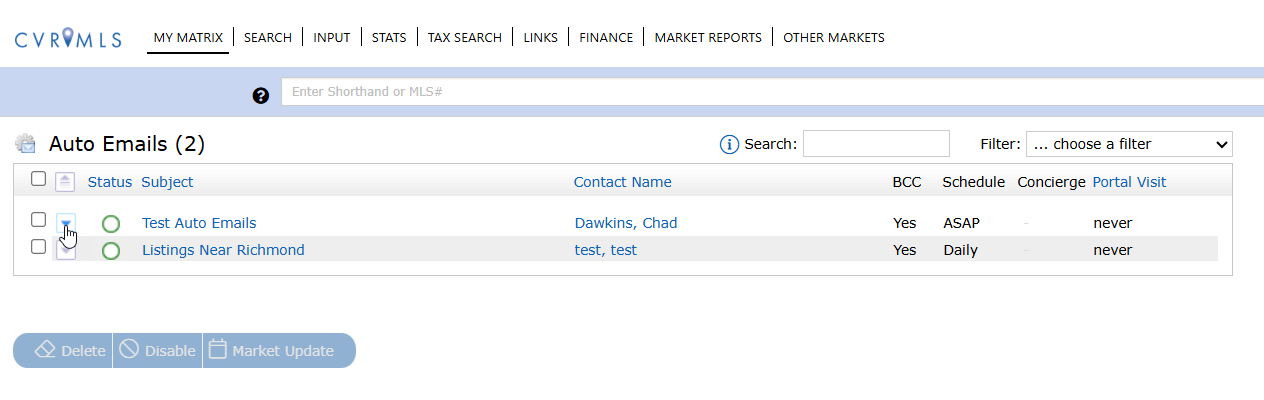This screenshot has width=1264, height=400.
Task: Toggle the select-all checkbox in header
Action: (x=38, y=179)
